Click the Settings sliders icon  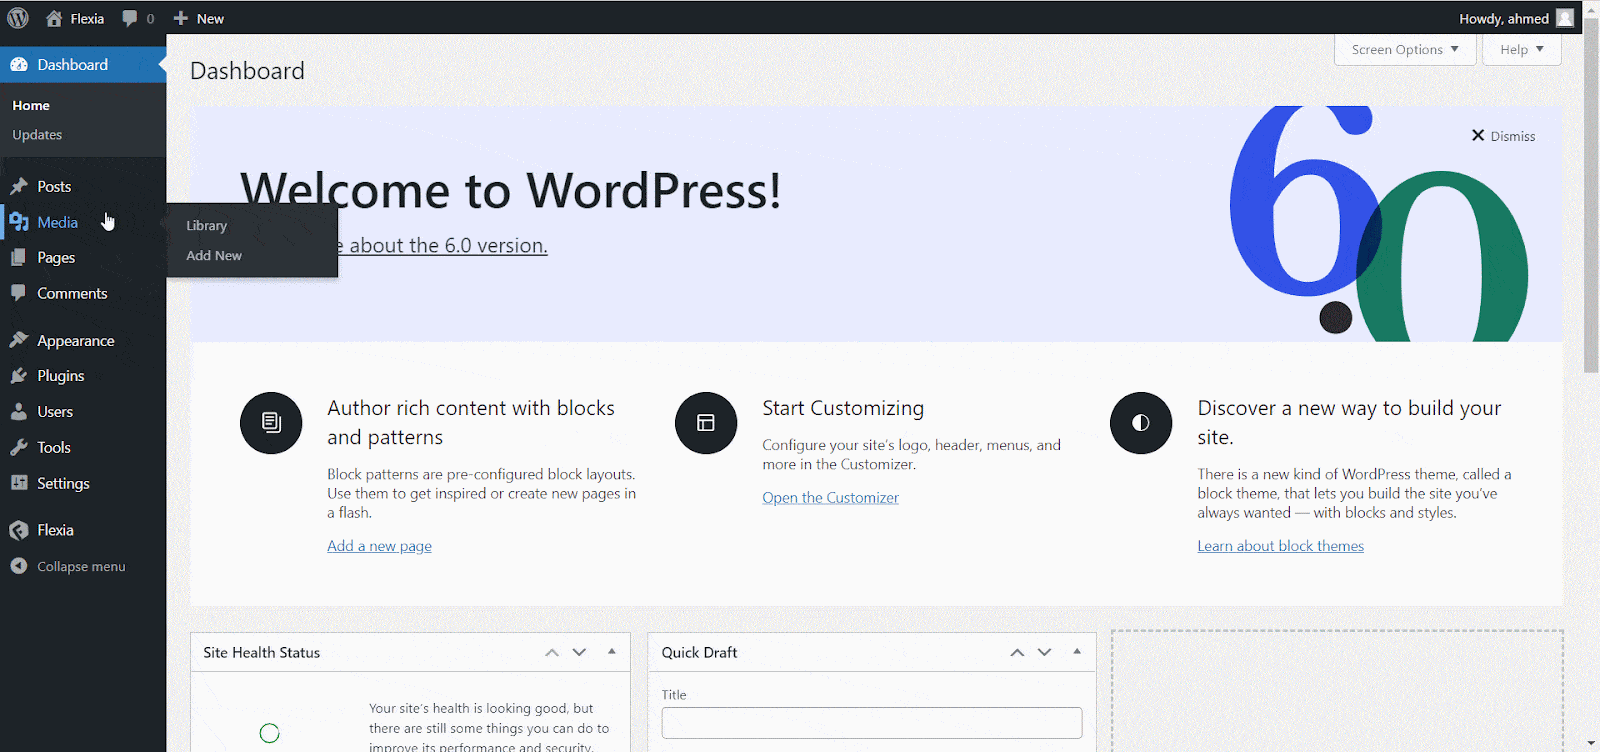tap(19, 483)
